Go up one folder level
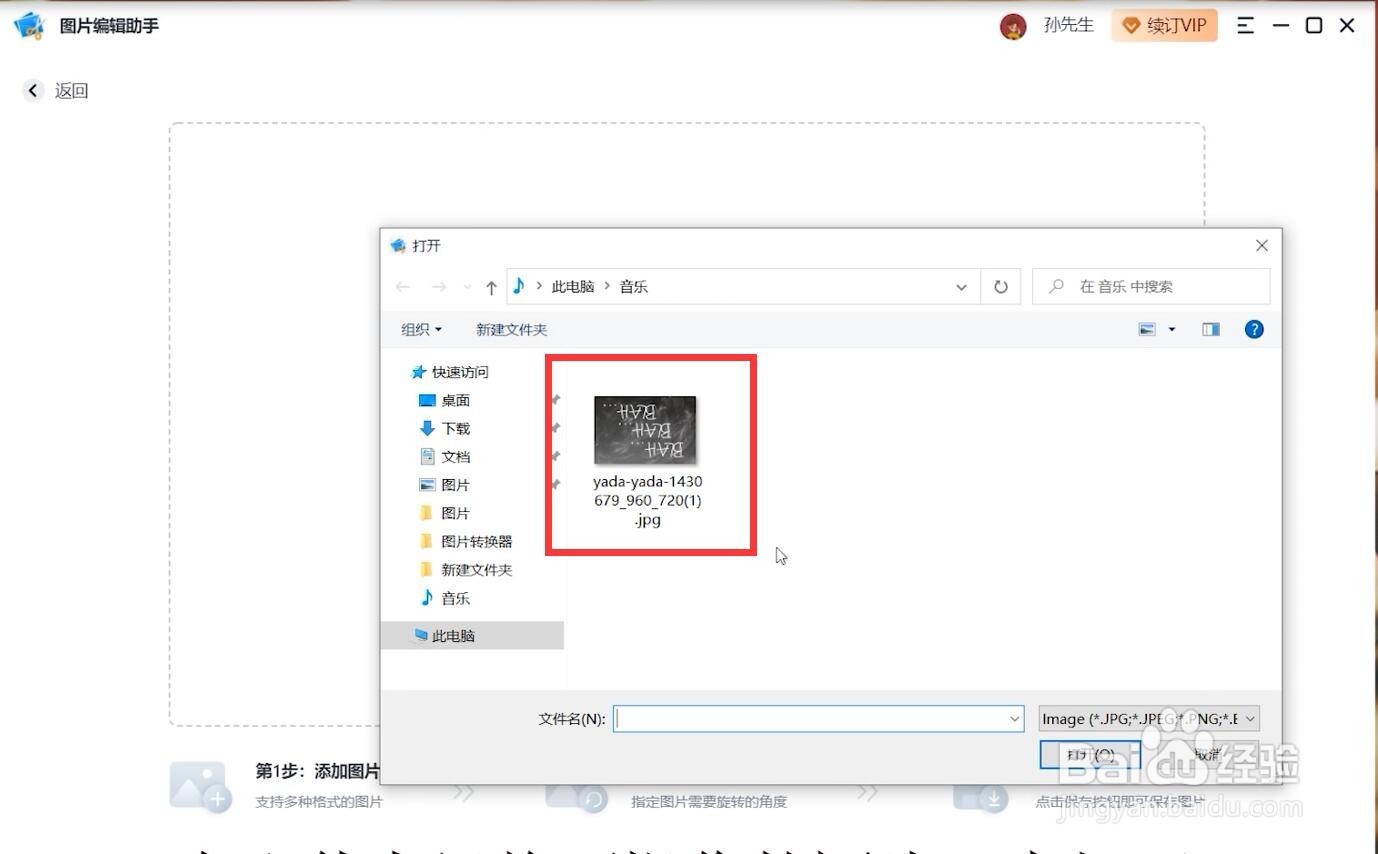This screenshot has width=1378, height=854. 491,287
